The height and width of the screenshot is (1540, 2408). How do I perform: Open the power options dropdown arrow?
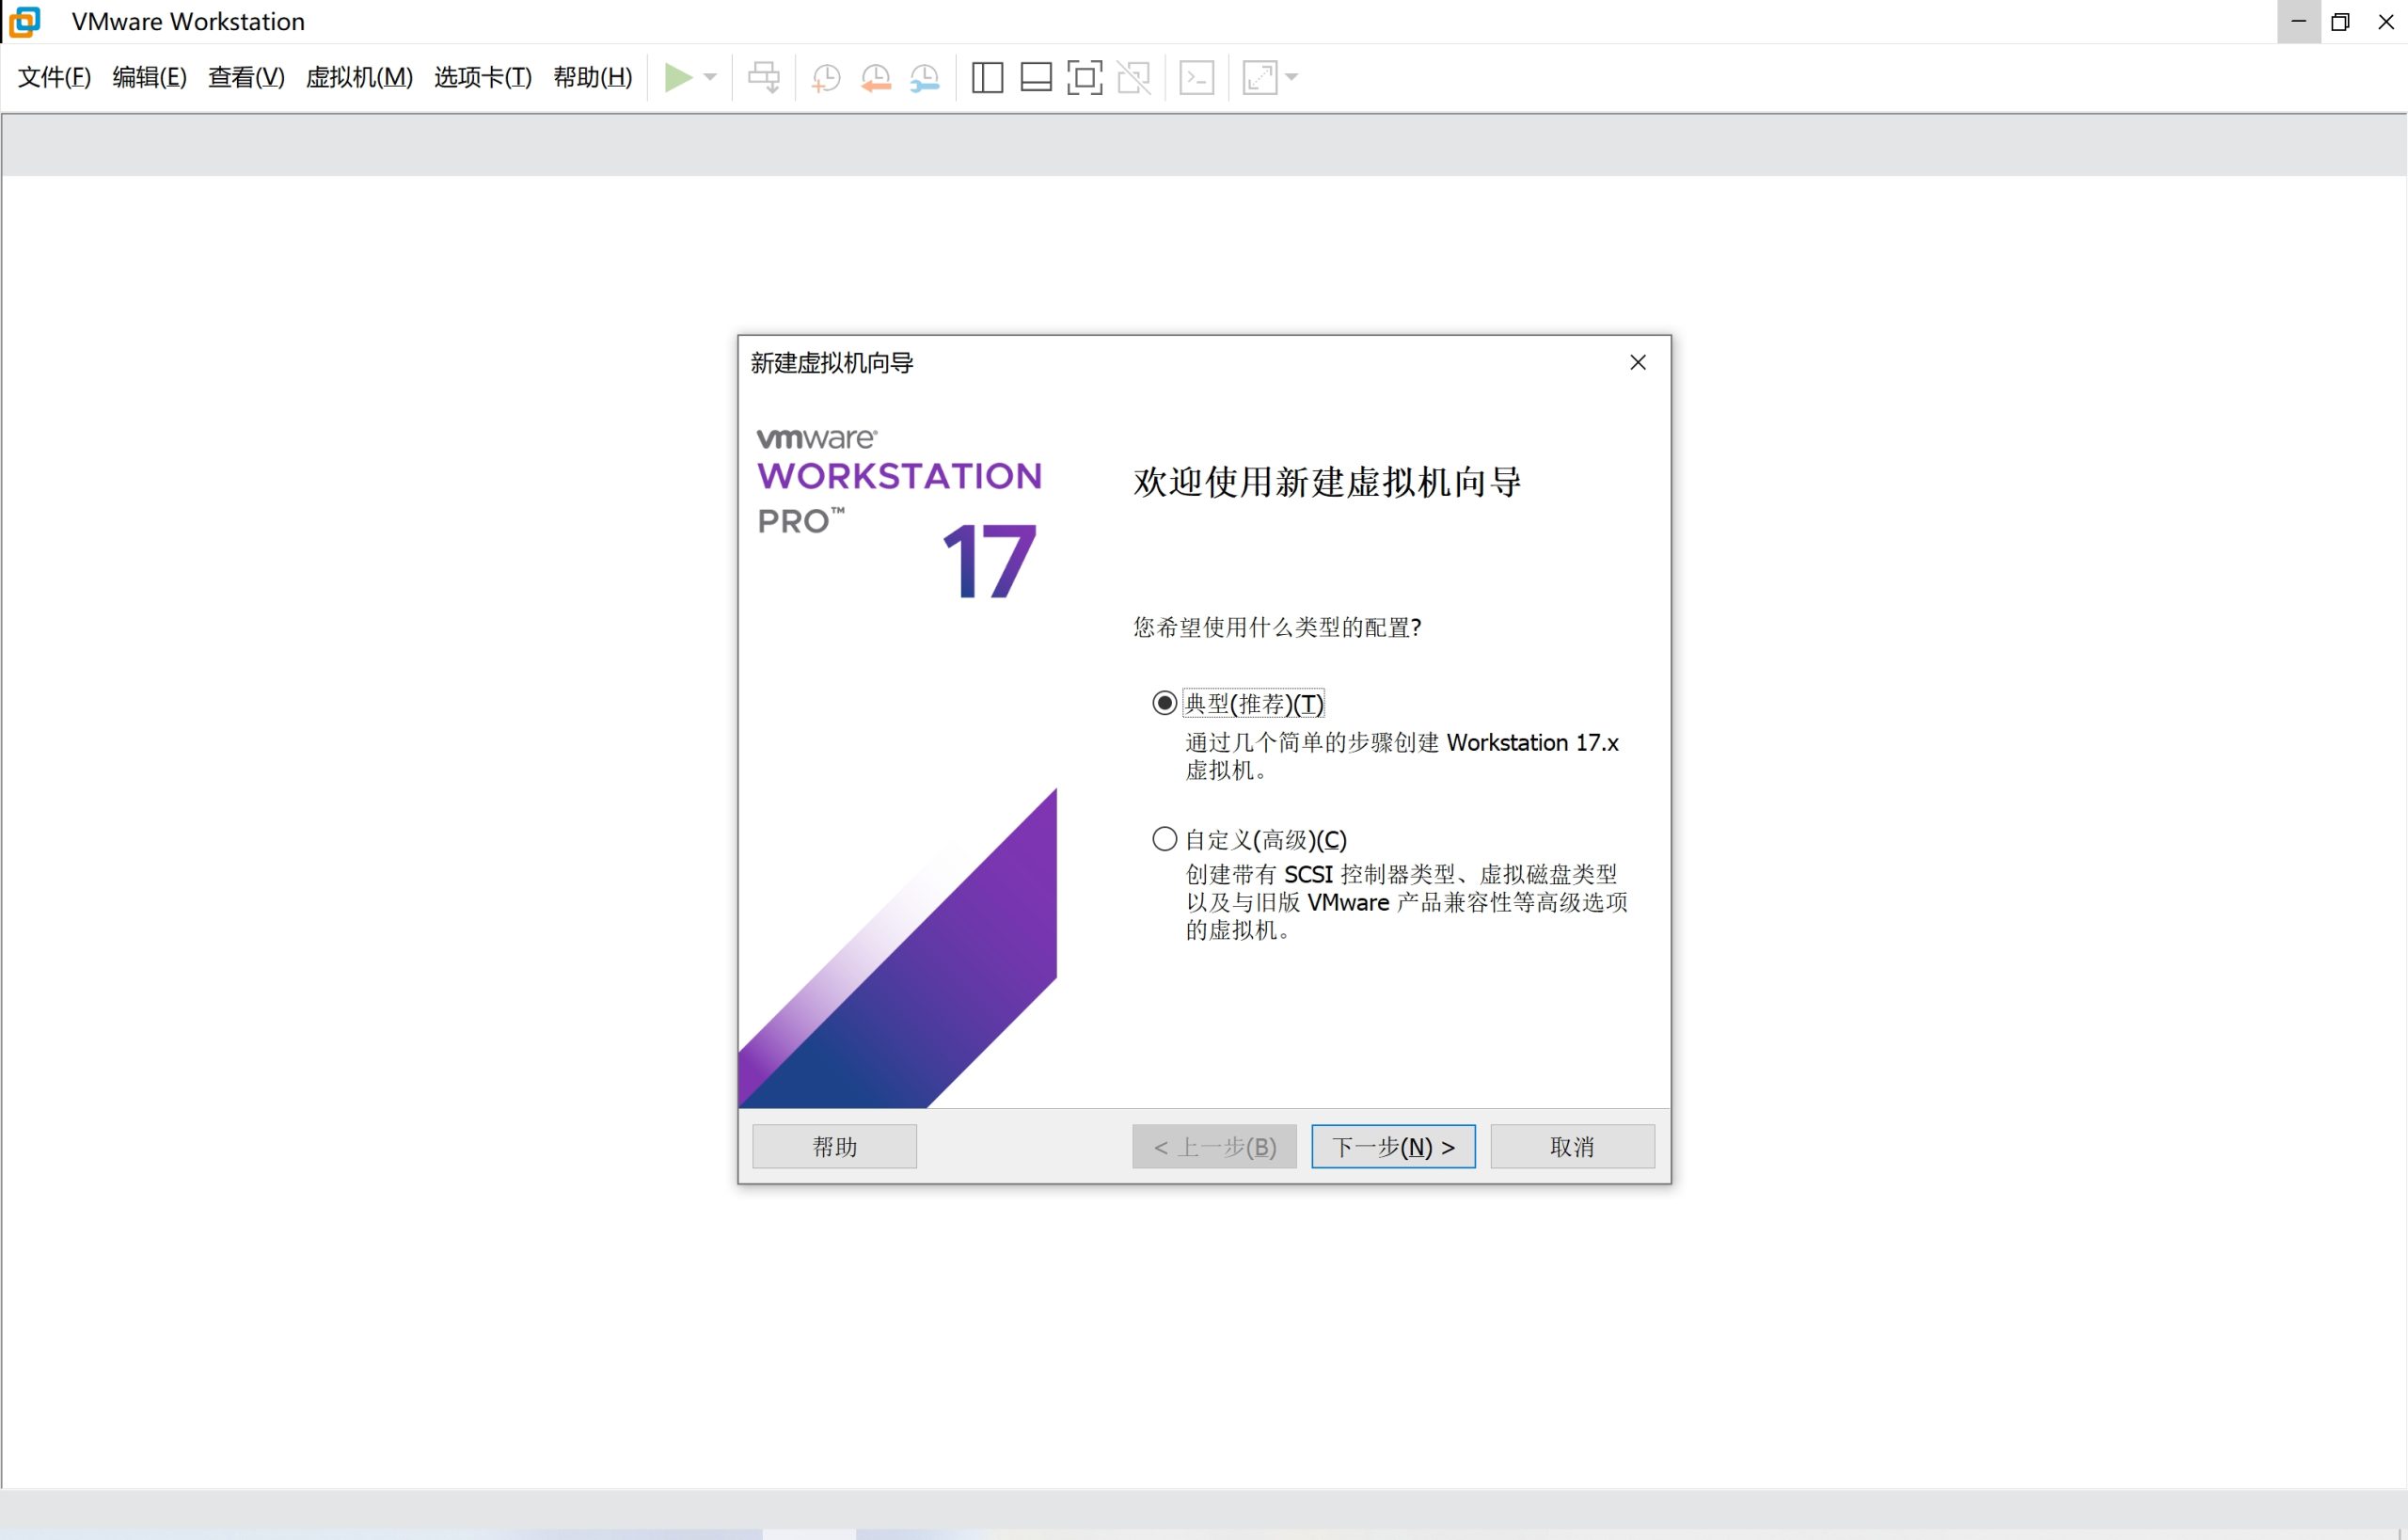point(710,77)
